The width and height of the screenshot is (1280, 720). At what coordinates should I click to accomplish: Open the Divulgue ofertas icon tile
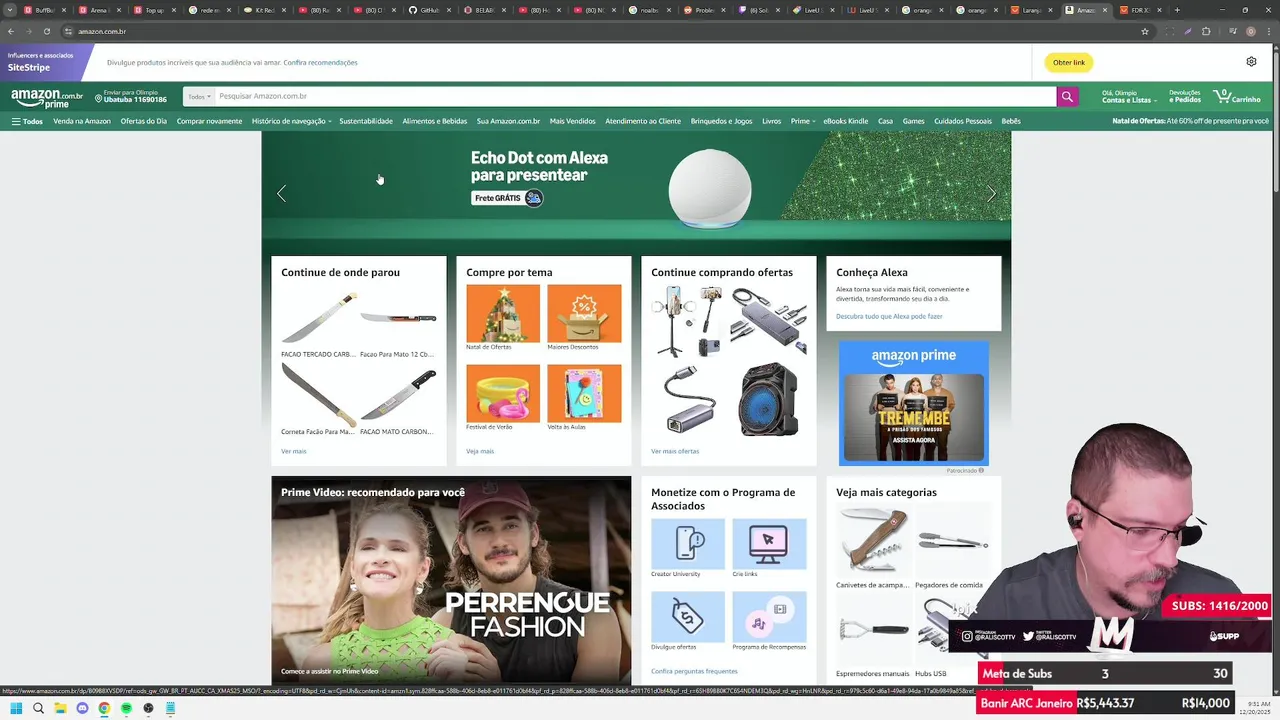[688, 617]
